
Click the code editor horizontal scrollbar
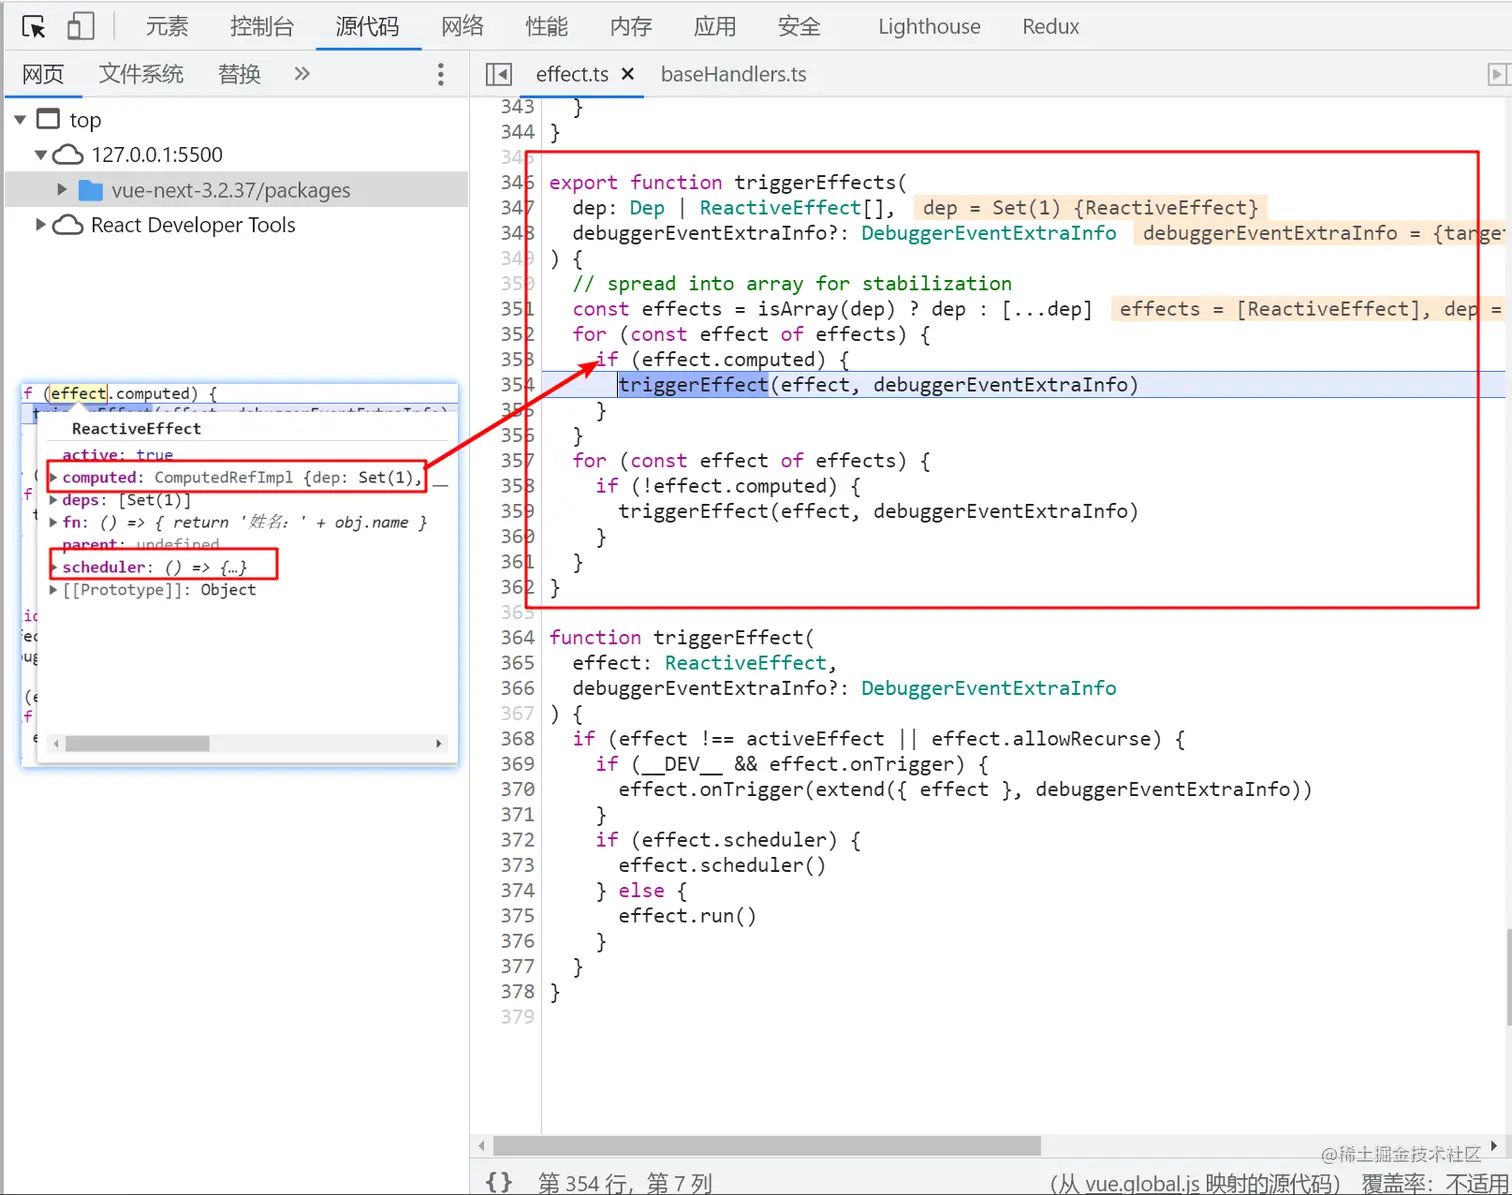767,1146
